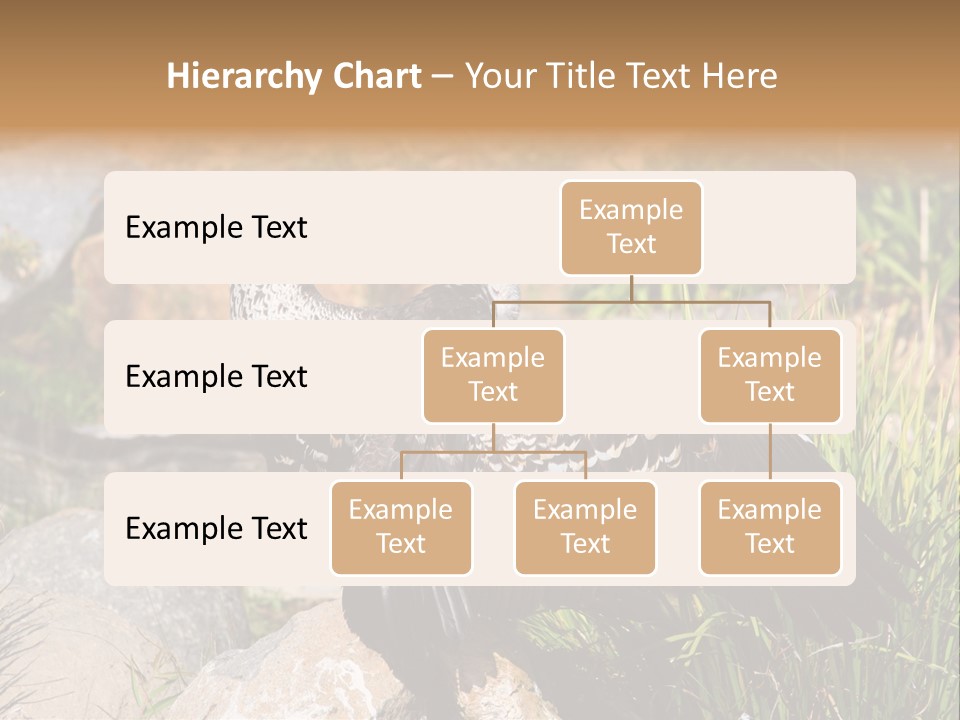Viewport: 960px width, 720px height.
Task: Select the third row's "Example Text" label
Action: (216, 528)
